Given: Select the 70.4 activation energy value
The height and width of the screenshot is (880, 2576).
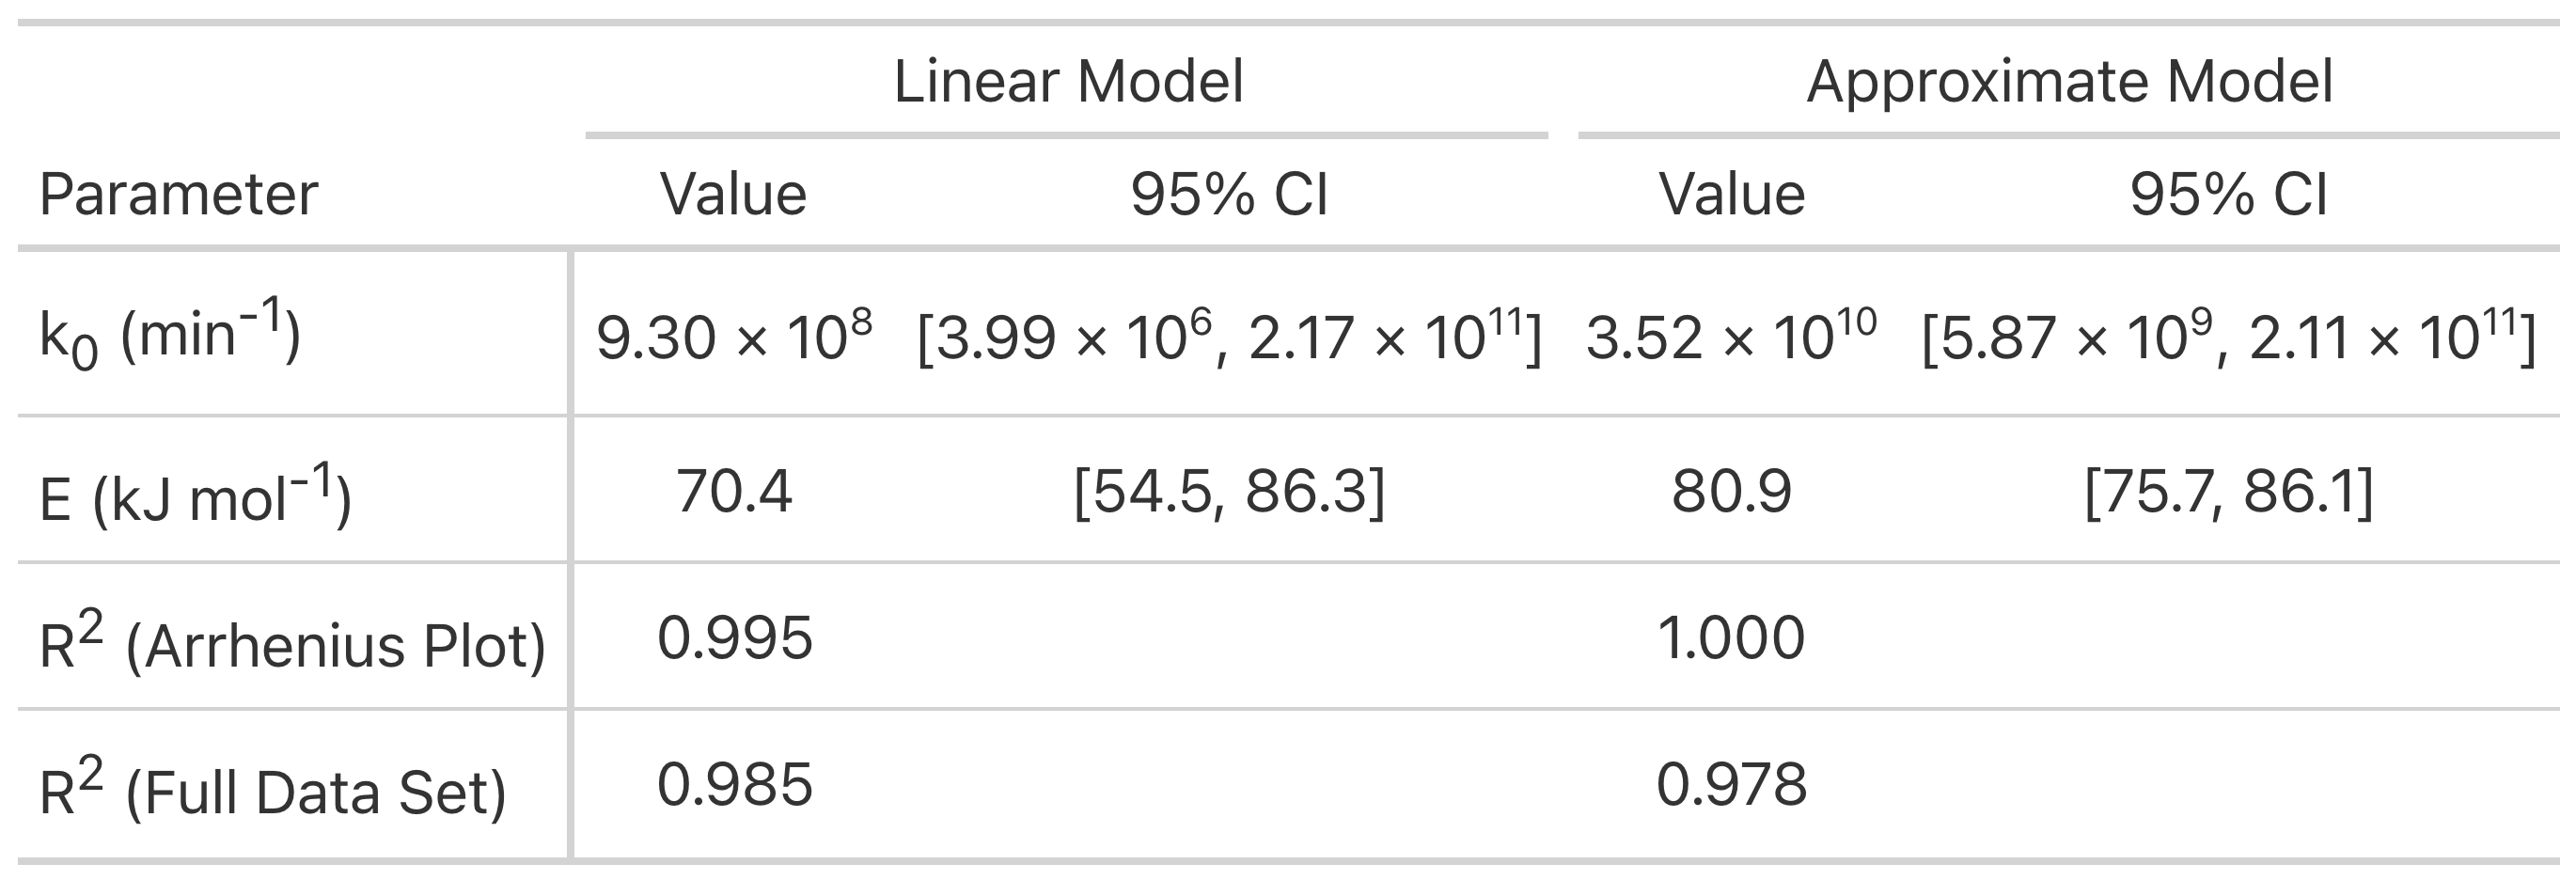Looking at the screenshot, I should point(734,491).
